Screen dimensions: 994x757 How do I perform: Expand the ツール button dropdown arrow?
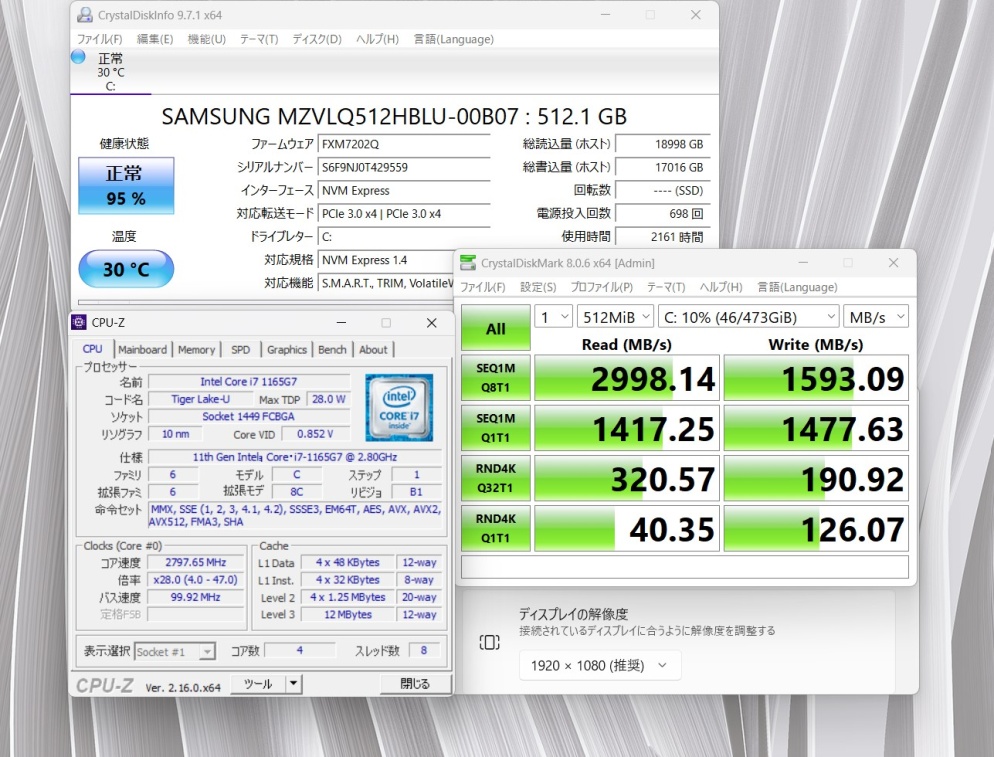click(x=294, y=684)
